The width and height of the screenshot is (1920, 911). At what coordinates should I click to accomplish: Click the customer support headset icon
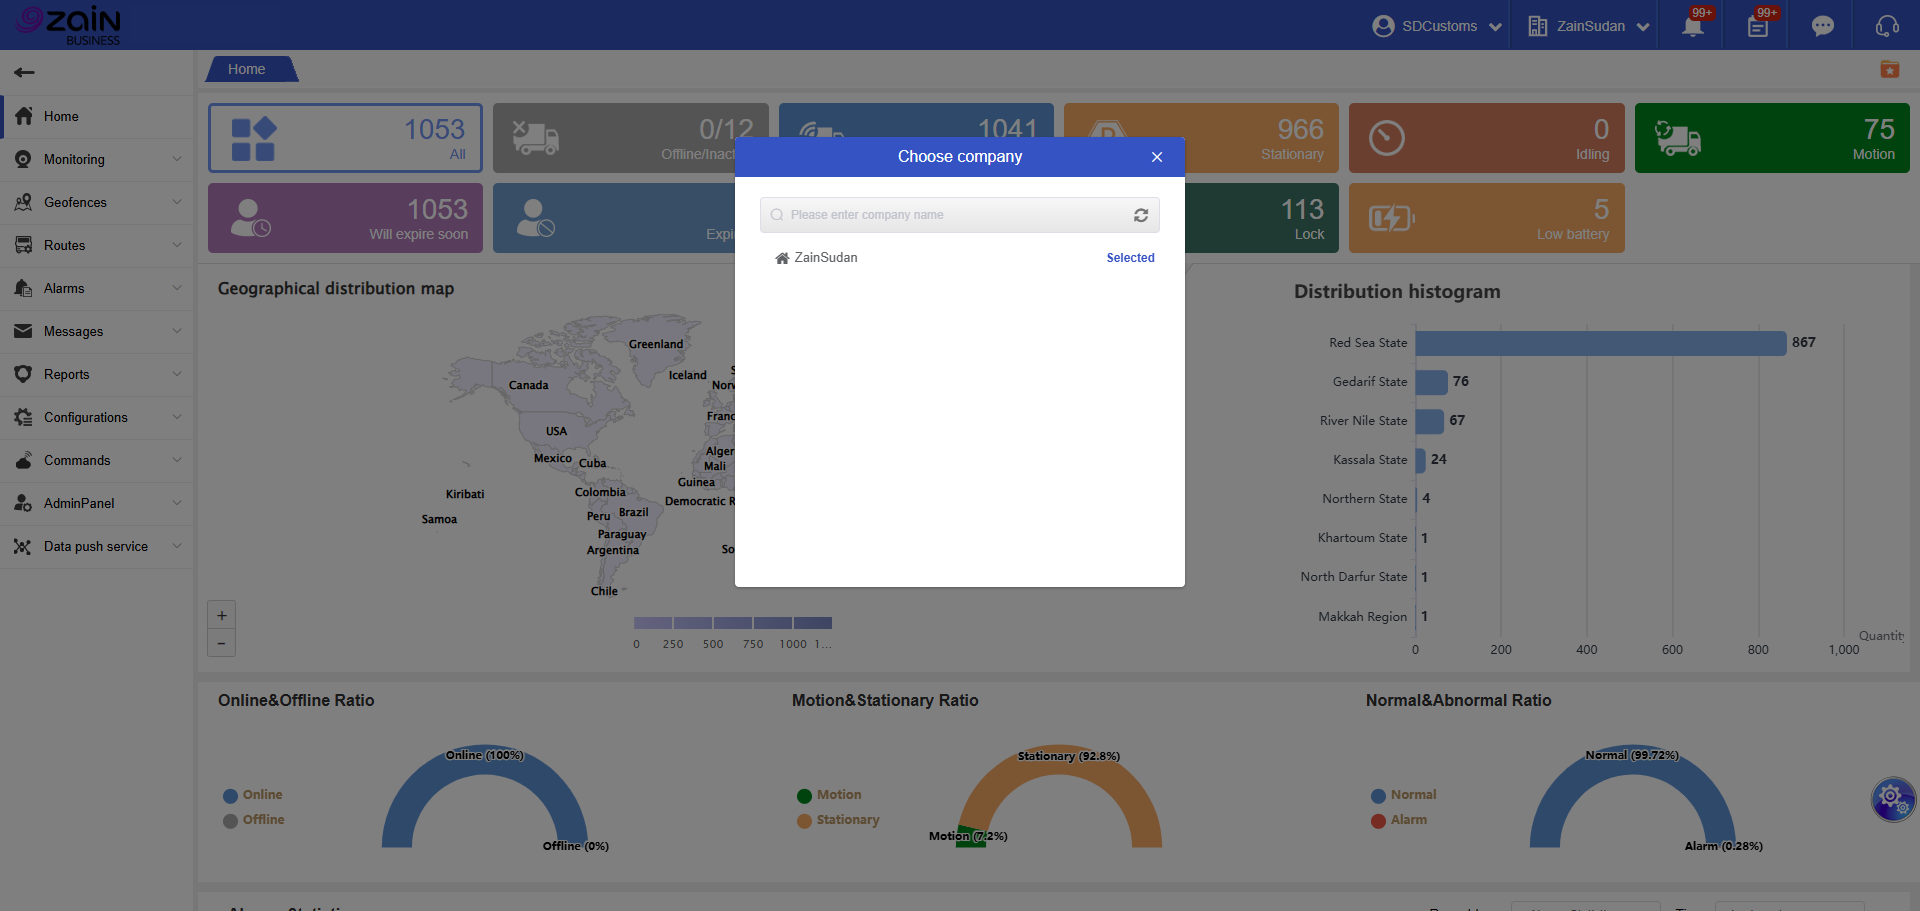[1887, 26]
